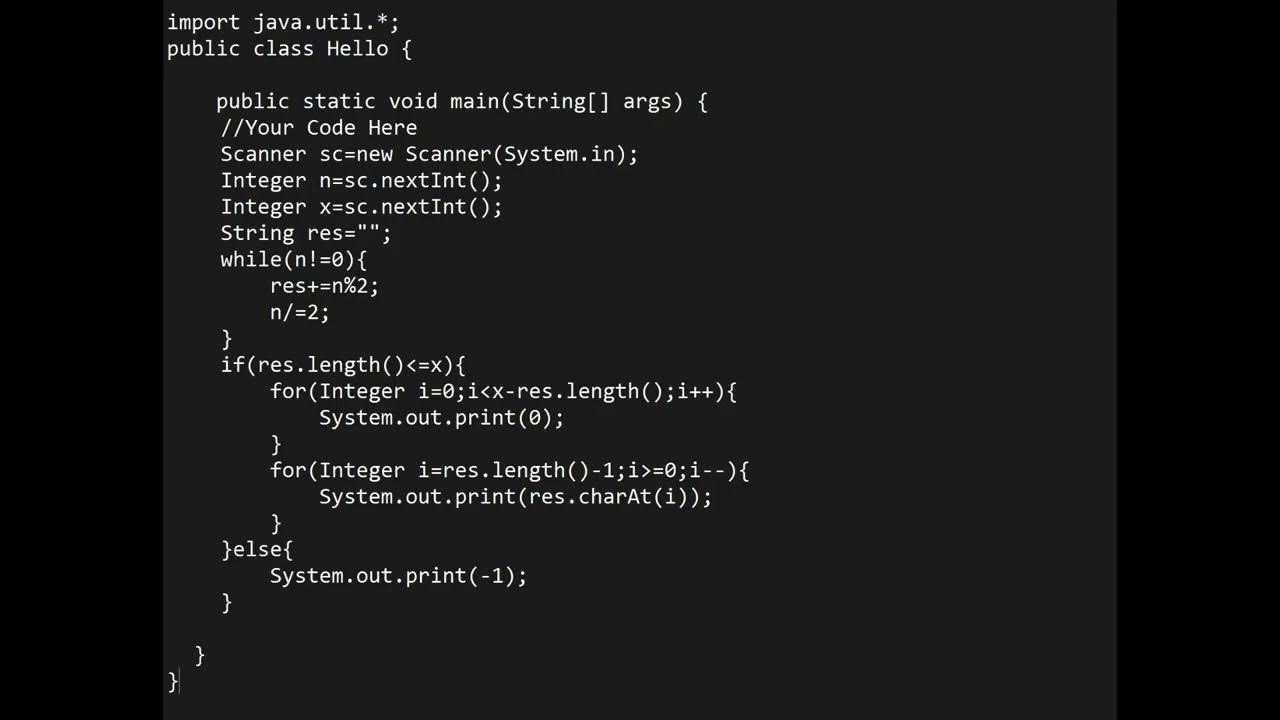Click the System.out.print(0) statement
1280x720 pixels.
click(441, 417)
